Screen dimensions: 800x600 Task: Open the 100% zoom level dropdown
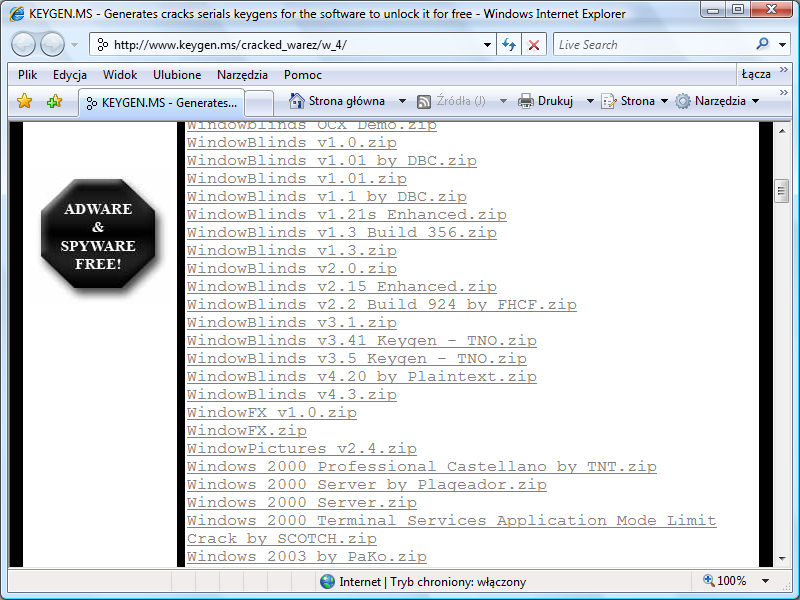point(765,581)
